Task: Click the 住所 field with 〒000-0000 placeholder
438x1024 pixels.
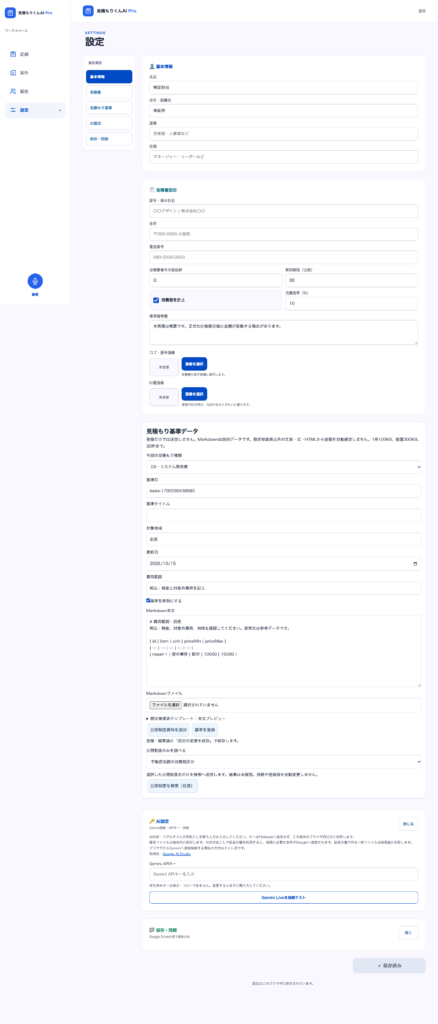Action: [x=283, y=234]
